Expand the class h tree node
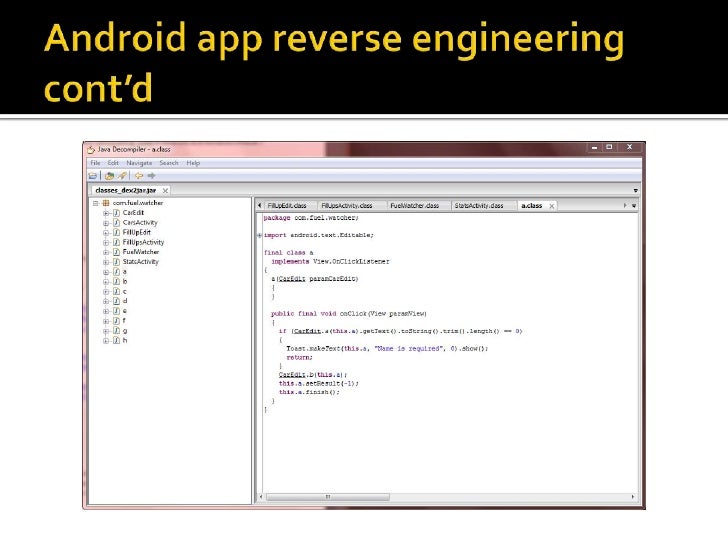728x546 pixels. (x=106, y=341)
